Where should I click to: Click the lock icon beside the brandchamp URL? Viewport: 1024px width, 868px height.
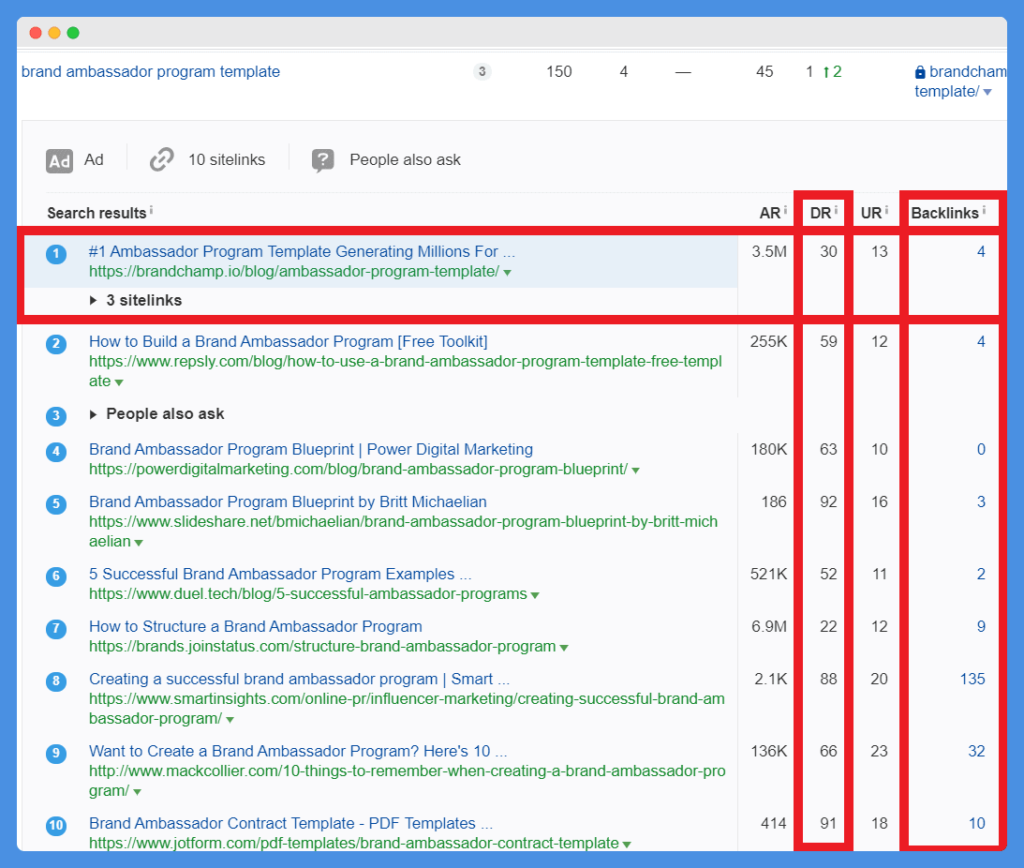point(920,72)
